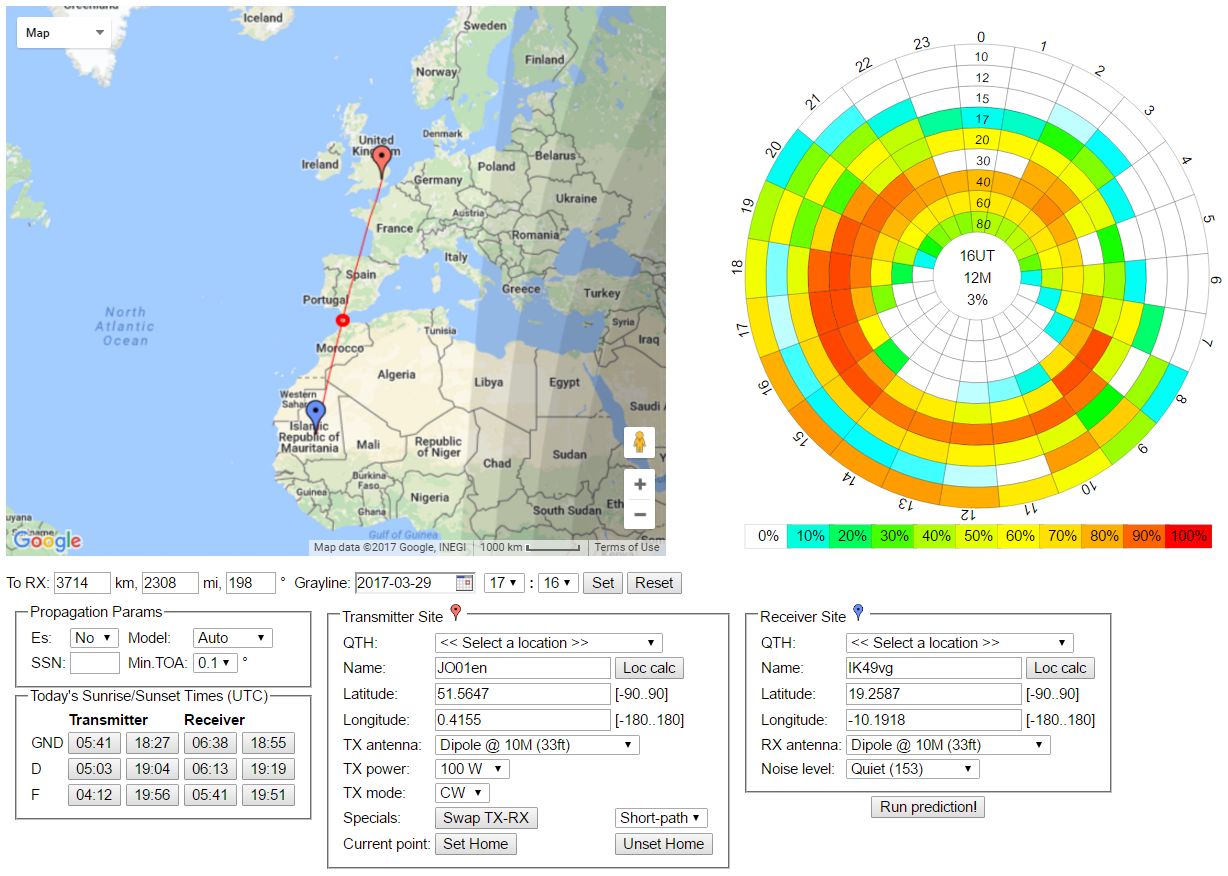Click the transmitter GND sunrise 05:41 button

(x=92, y=743)
